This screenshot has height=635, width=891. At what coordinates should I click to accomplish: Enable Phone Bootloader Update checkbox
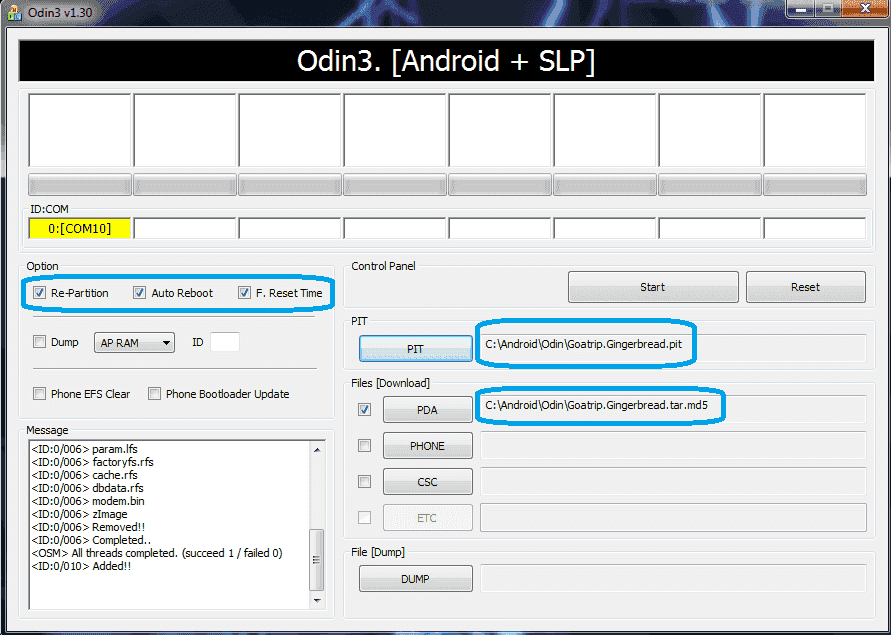point(154,394)
